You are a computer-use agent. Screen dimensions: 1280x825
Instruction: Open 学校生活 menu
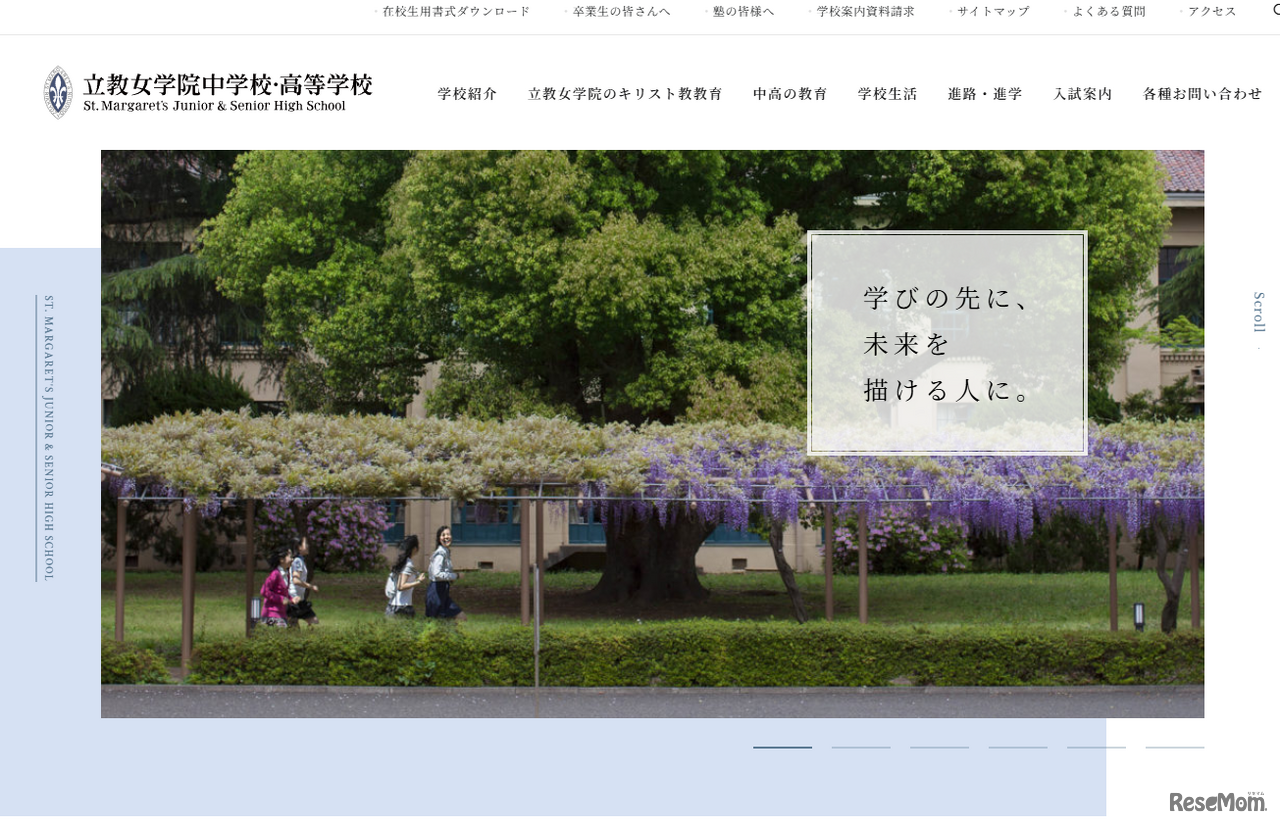[x=887, y=94]
